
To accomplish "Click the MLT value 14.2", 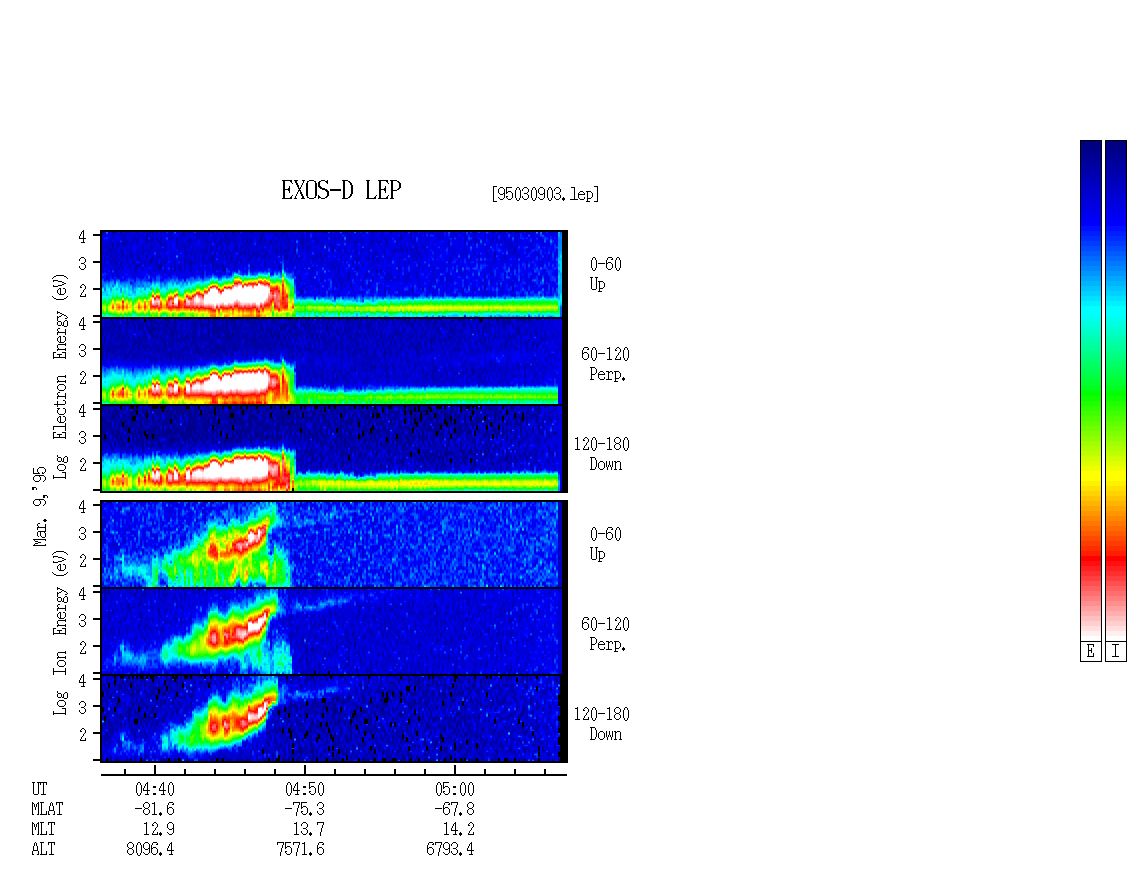I will 458,830.
